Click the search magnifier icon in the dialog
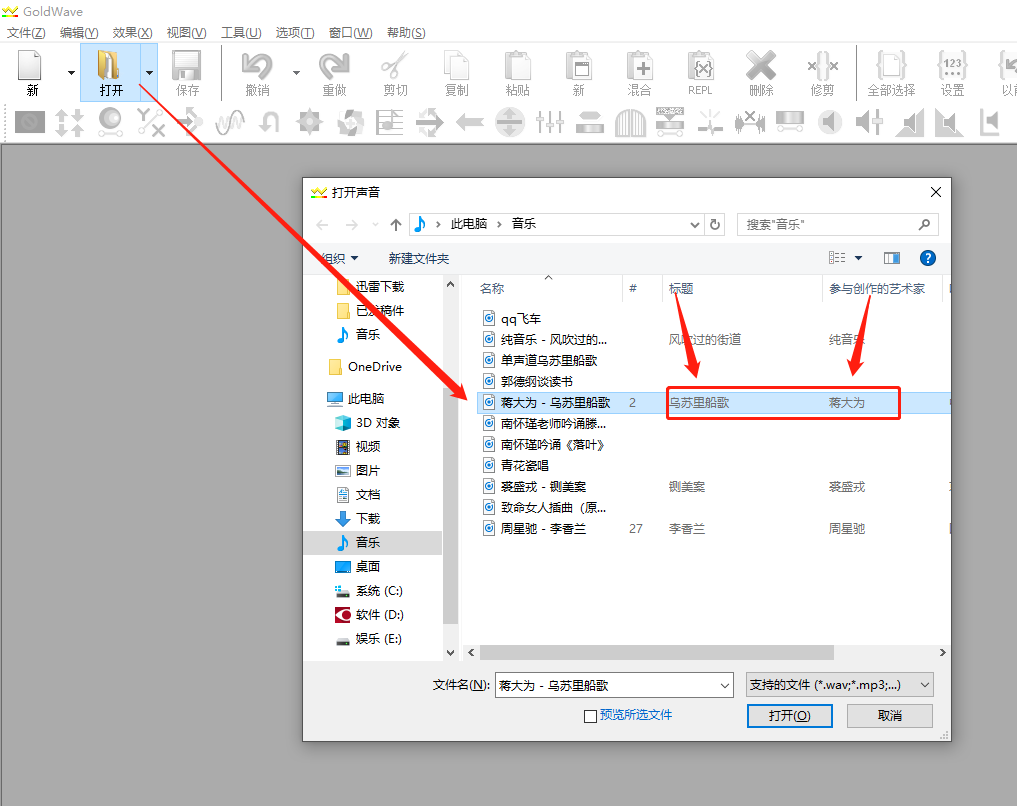This screenshot has height=806, width=1017. click(x=924, y=224)
